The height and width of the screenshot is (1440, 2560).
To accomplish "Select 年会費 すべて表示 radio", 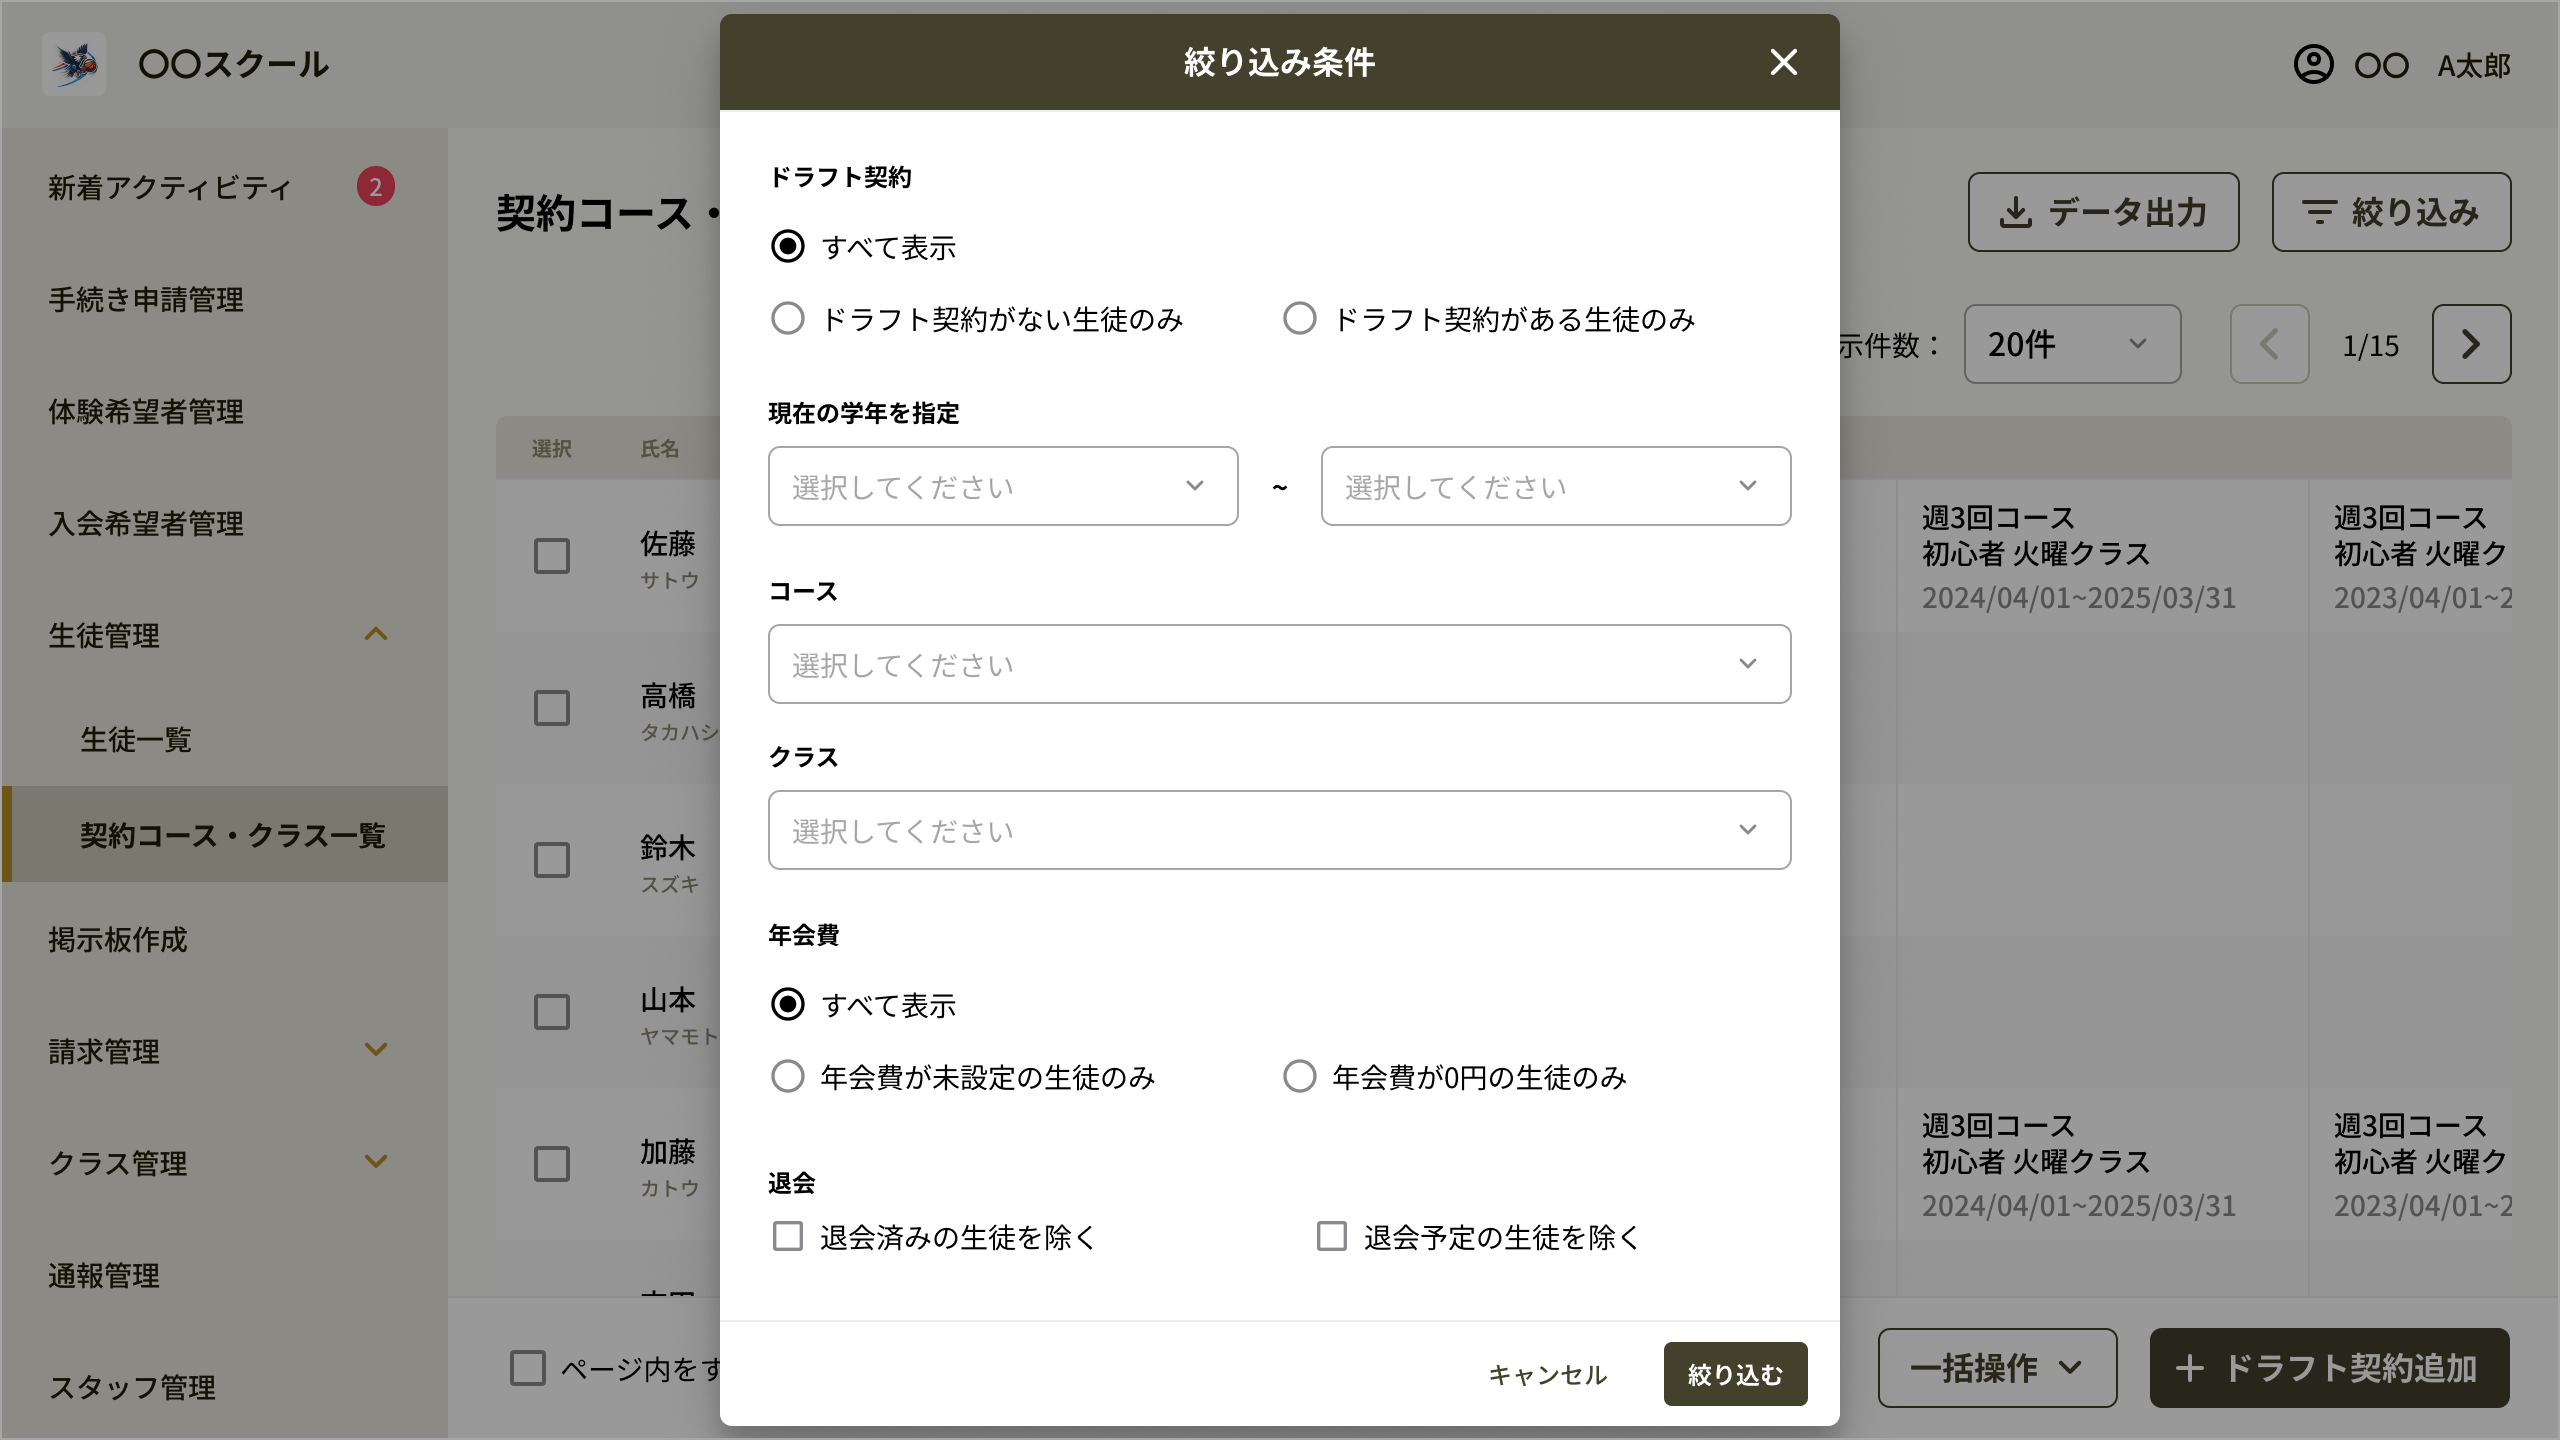I will 788,1004.
